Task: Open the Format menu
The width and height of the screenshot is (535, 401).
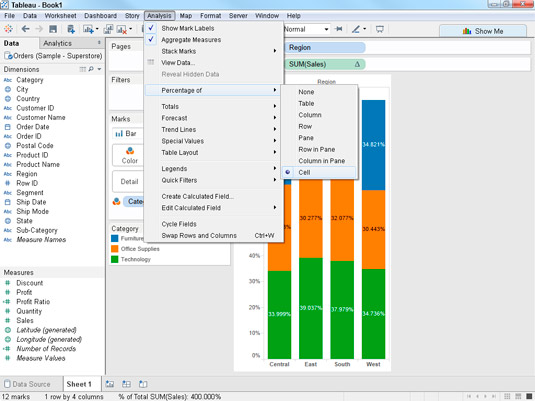Action: (211, 16)
